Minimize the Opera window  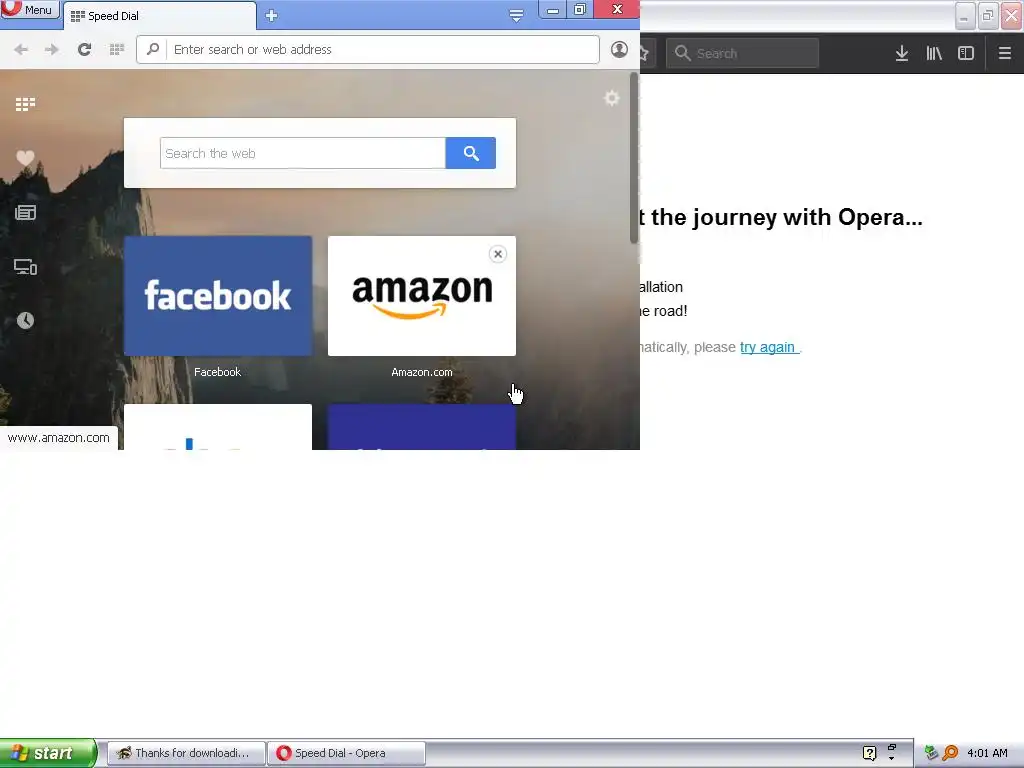point(552,9)
